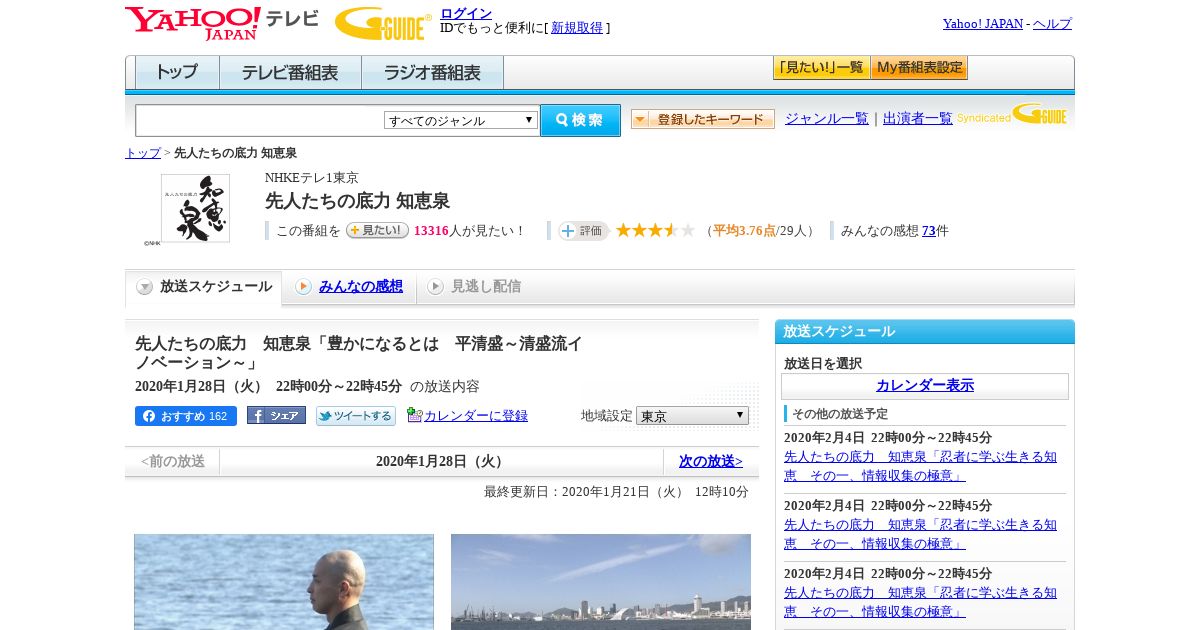Click the 見たい! plus button
The image size is (1200, 630).
(x=377, y=230)
